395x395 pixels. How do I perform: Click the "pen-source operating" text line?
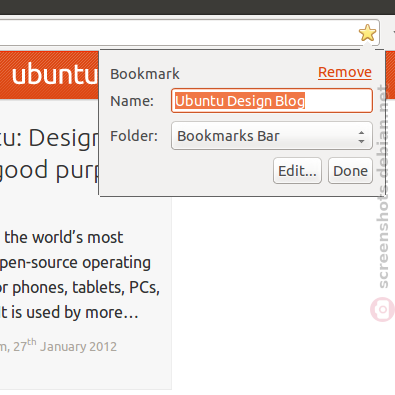75,263
